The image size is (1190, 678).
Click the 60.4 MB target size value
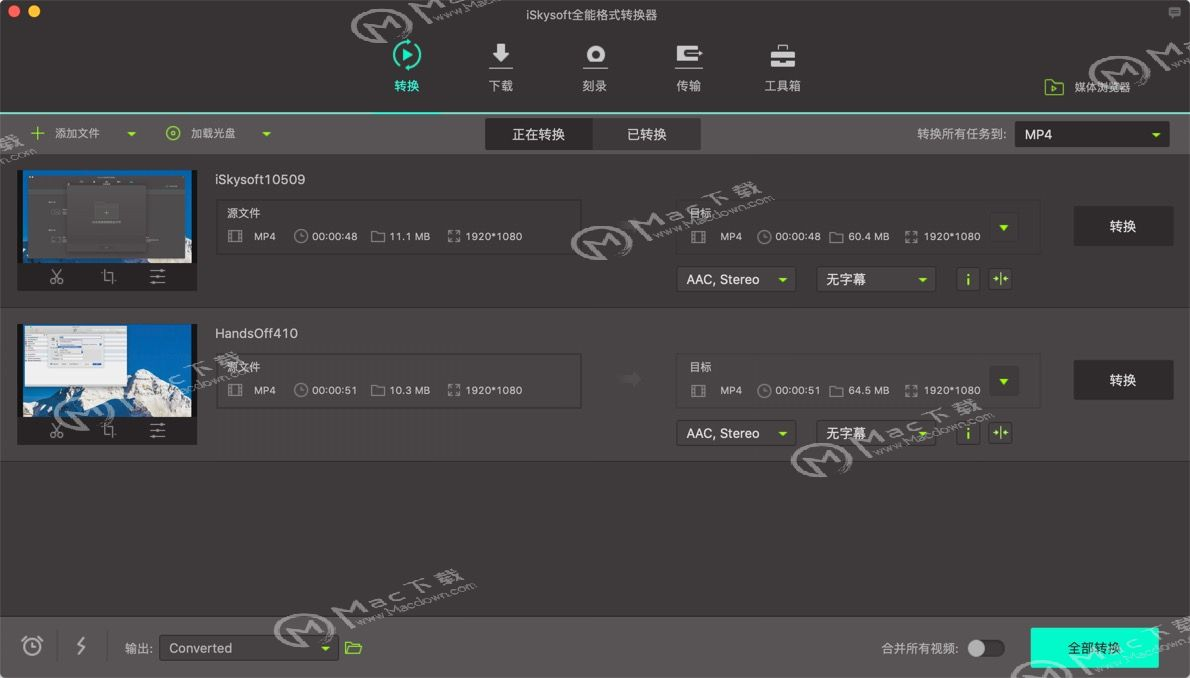tap(869, 236)
